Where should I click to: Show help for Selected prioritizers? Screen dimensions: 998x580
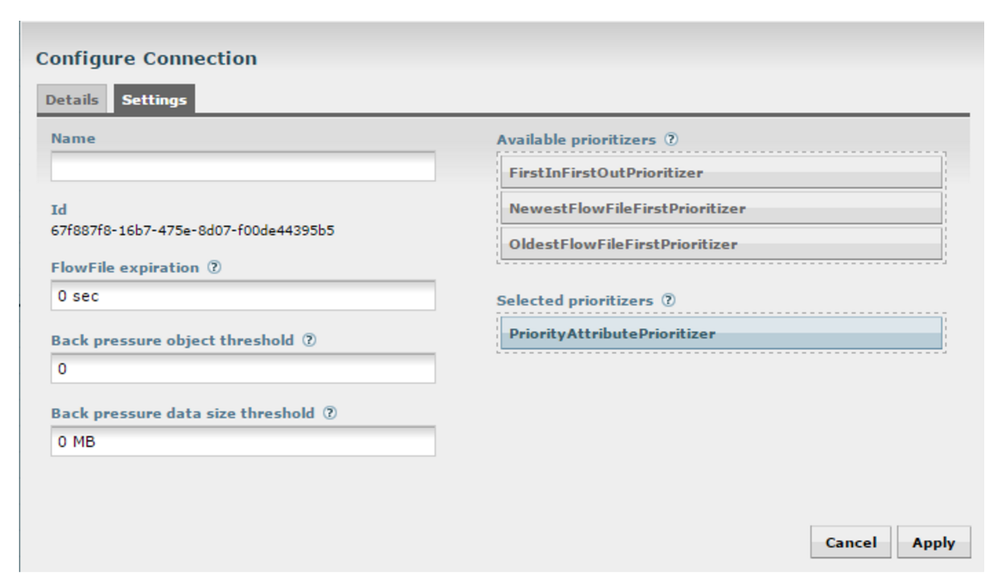668,300
